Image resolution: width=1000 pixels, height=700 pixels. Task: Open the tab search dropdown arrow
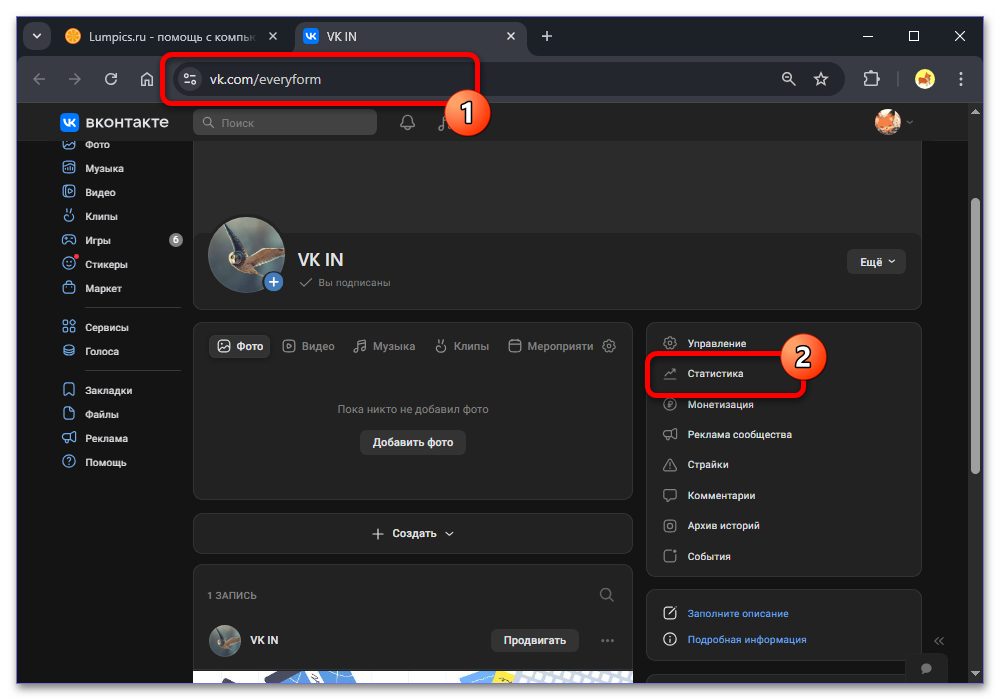[37, 36]
